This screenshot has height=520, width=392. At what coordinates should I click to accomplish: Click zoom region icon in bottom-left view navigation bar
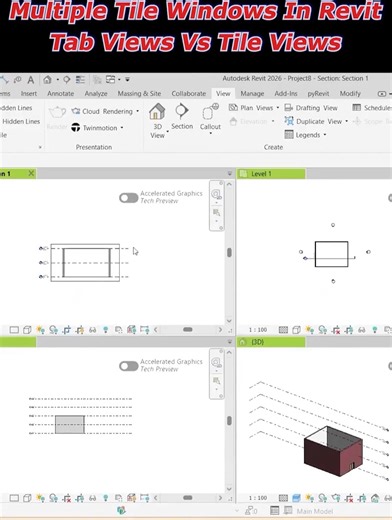pos(216,380)
